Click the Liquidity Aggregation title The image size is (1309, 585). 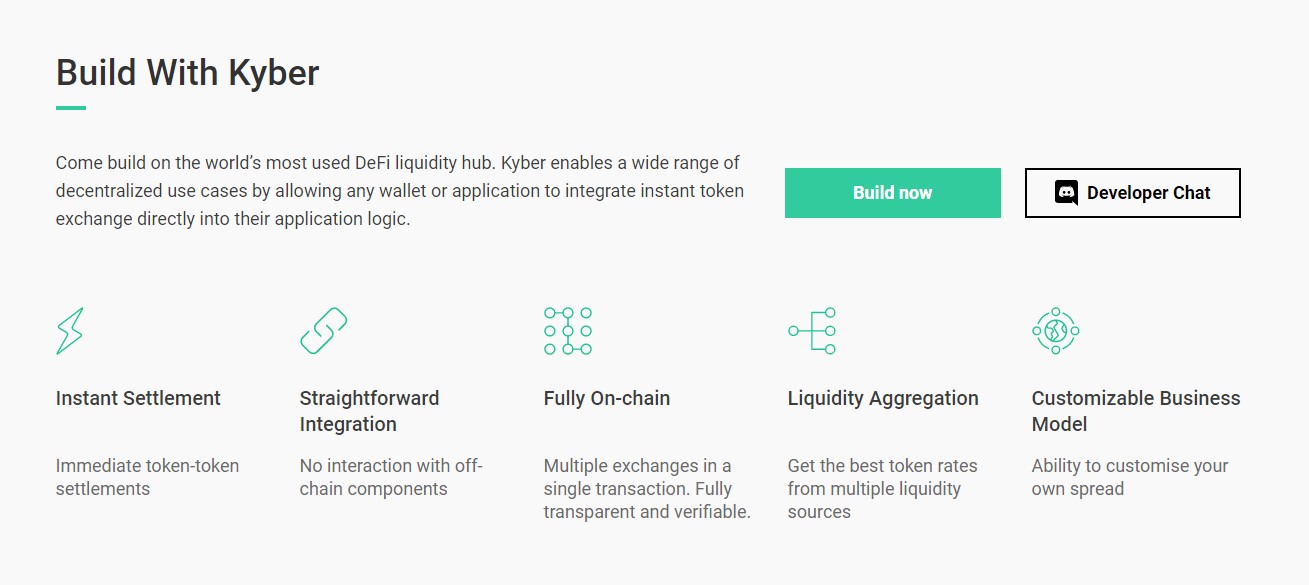click(883, 398)
